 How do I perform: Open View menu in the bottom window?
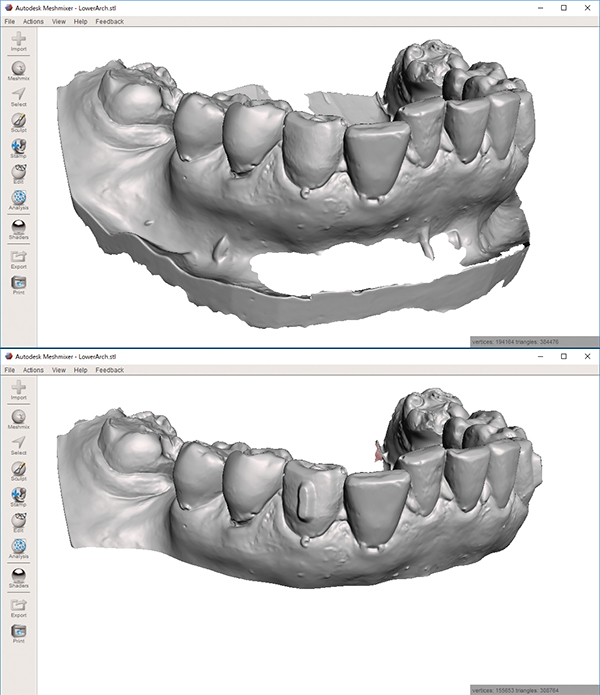tap(59, 370)
